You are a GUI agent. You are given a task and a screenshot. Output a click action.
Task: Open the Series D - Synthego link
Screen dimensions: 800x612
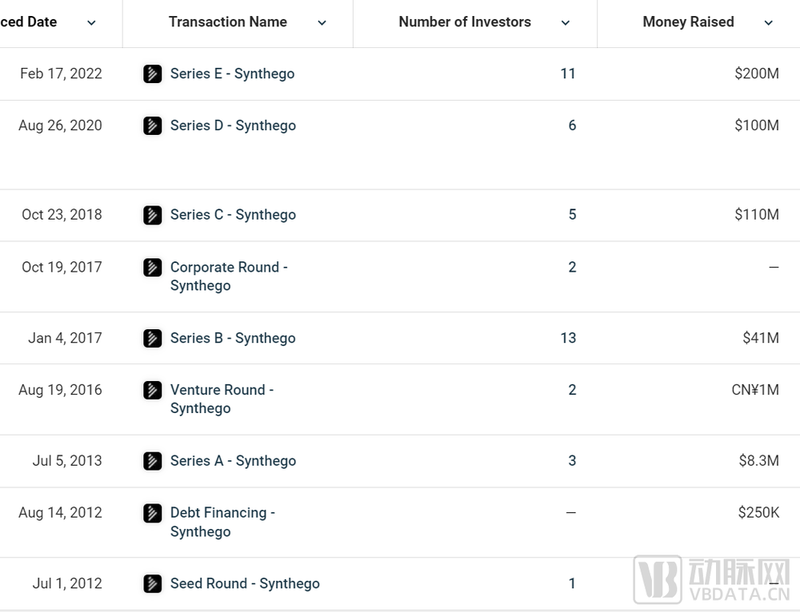click(x=233, y=126)
